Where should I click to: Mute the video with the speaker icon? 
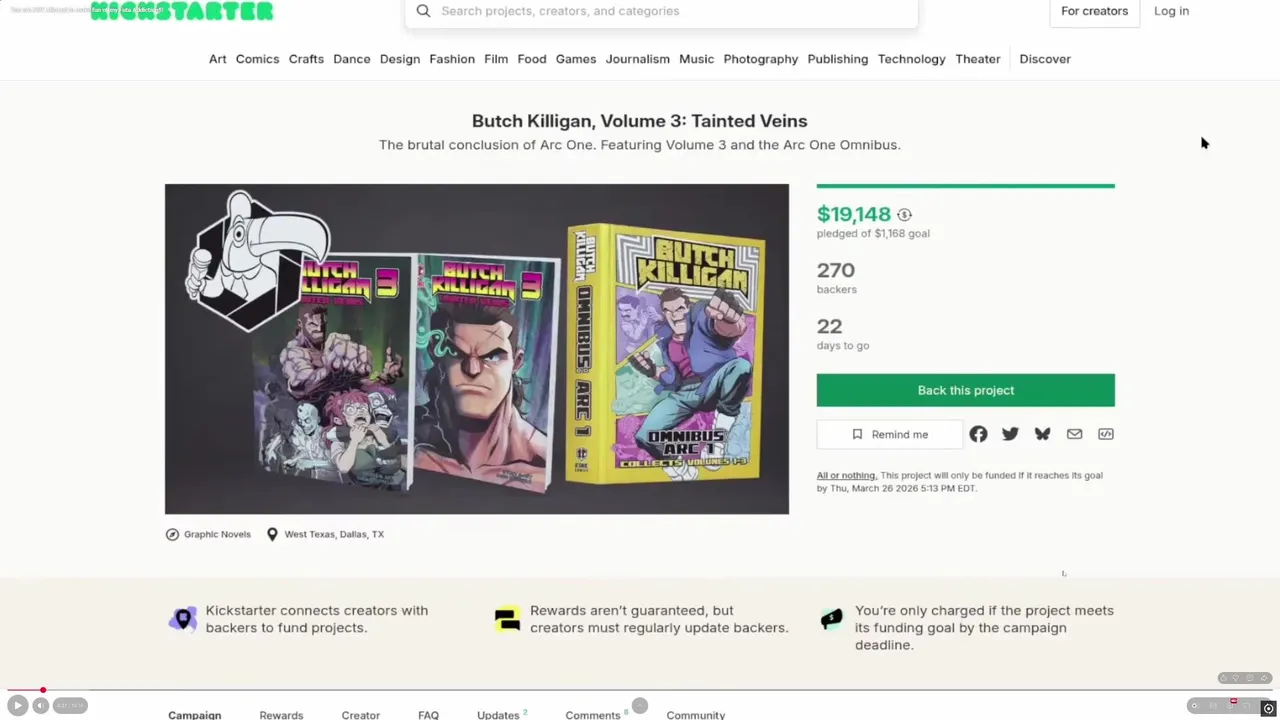pyautogui.click(x=40, y=705)
